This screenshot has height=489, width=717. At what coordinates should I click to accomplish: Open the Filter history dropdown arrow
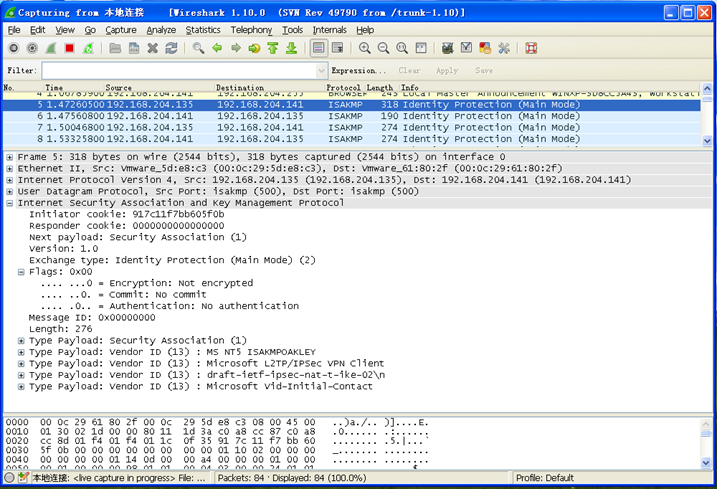pos(322,71)
